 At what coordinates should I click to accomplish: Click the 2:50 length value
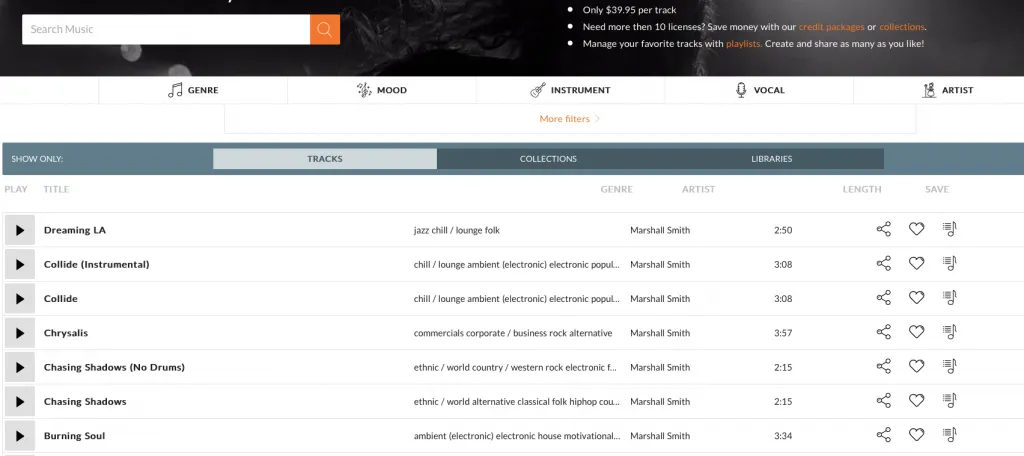[783, 230]
